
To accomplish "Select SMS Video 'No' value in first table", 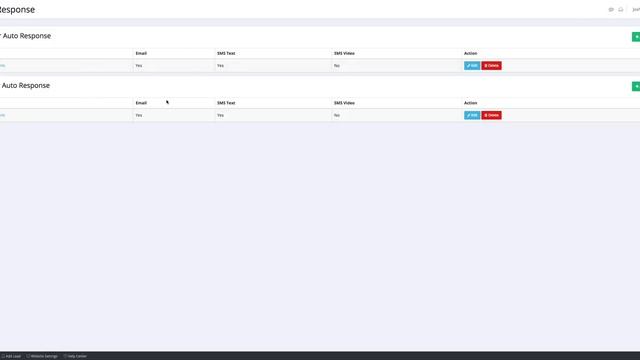I will point(337,66).
